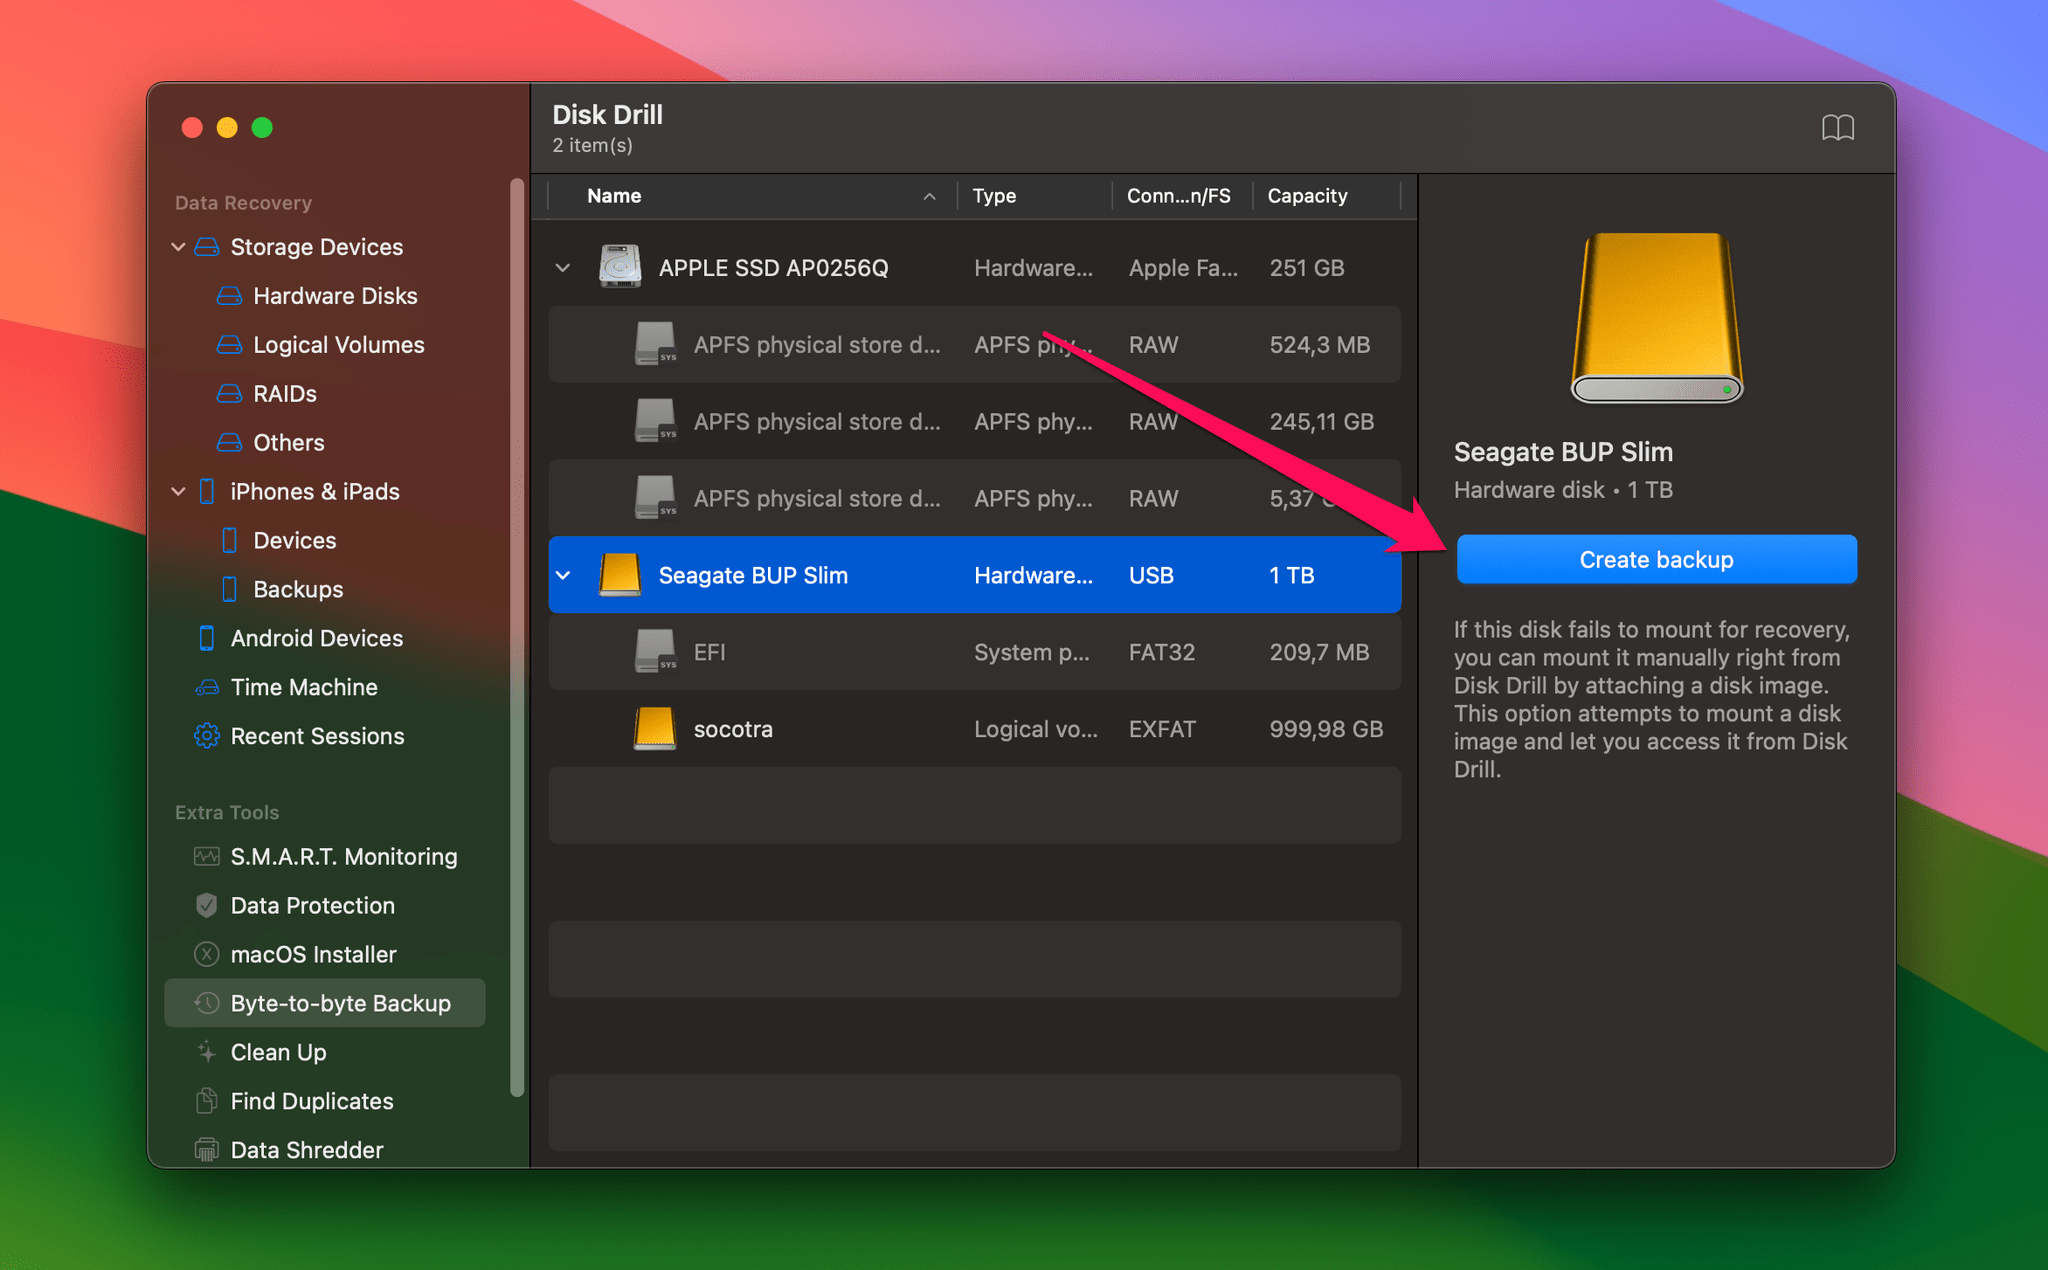Open S.M.A.R.T. Monitoring in the sidebar
The height and width of the screenshot is (1270, 2048).
point(342,856)
